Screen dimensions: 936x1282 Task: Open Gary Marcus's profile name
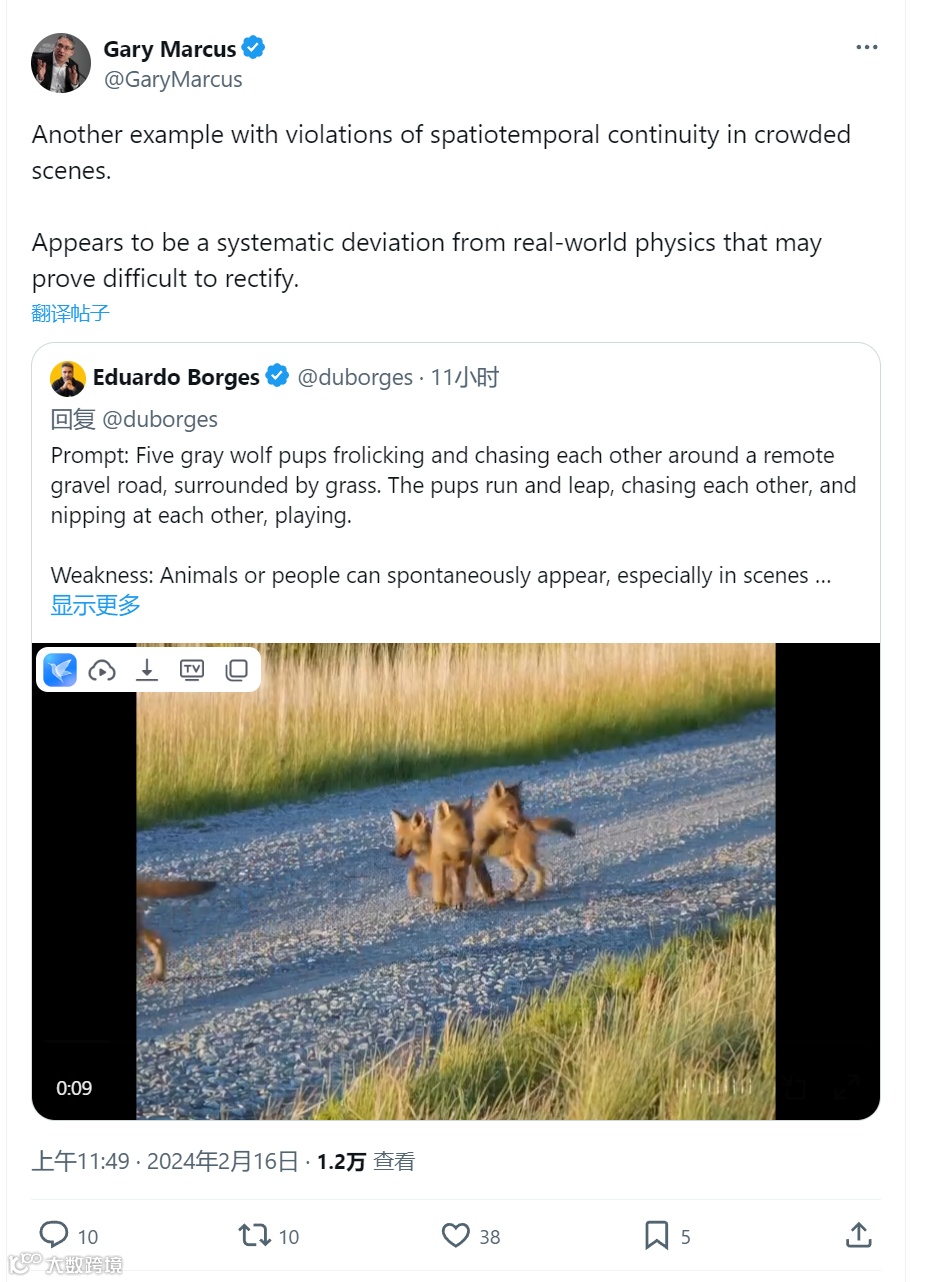pyautogui.click(x=170, y=49)
